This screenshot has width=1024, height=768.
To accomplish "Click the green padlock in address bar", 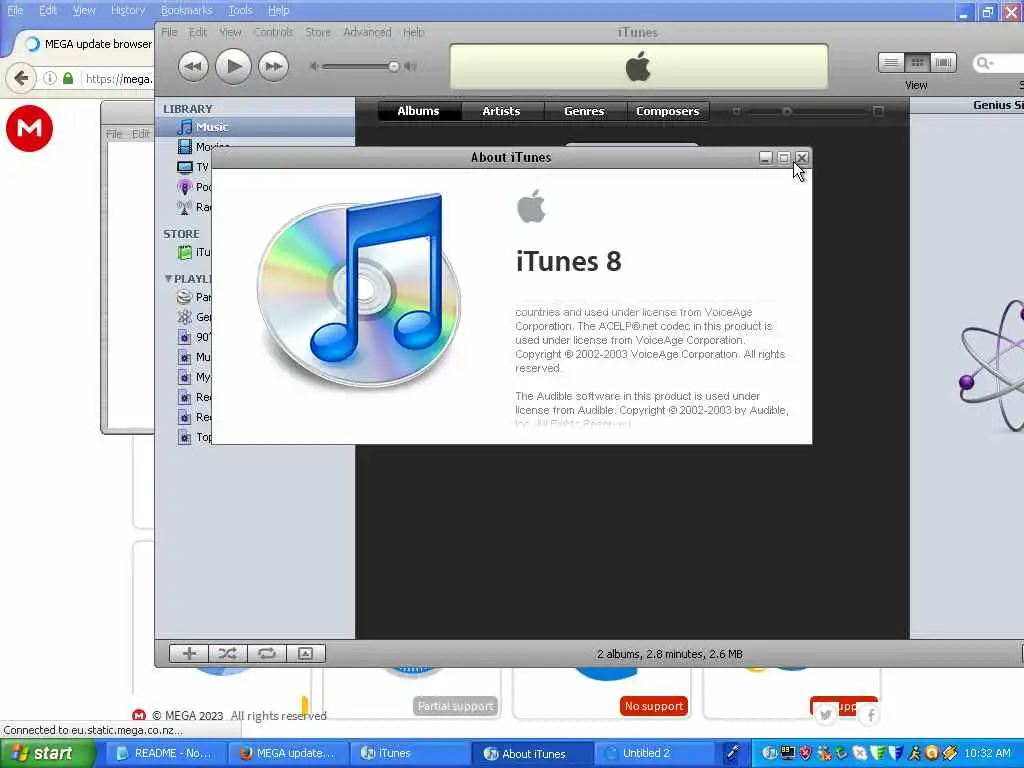I will click(x=68, y=78).
